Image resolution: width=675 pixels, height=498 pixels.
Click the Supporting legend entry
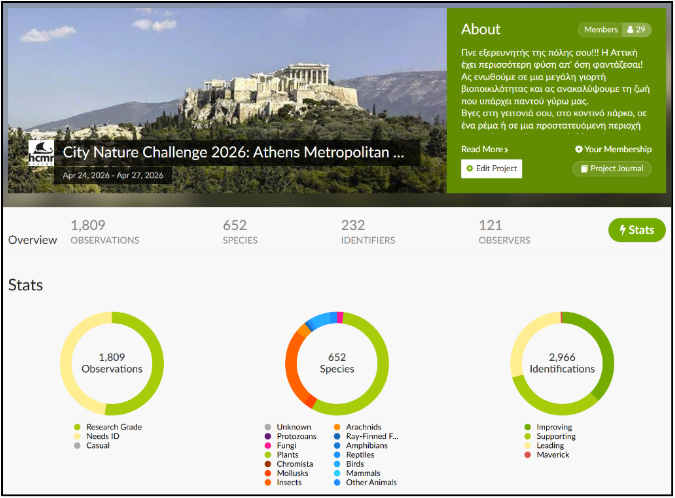(x=550, y=436)
